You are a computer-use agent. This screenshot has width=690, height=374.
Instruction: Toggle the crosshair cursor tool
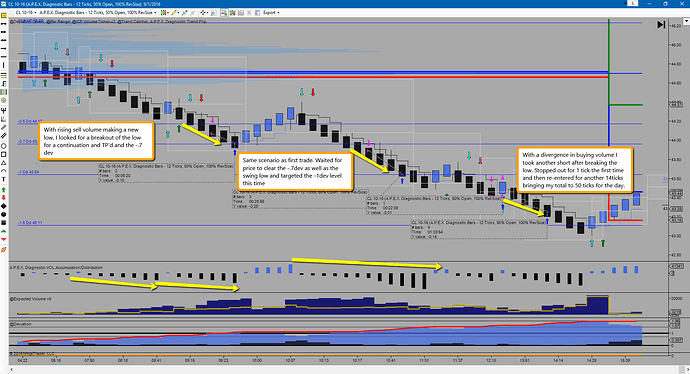(x=203, y=13)
